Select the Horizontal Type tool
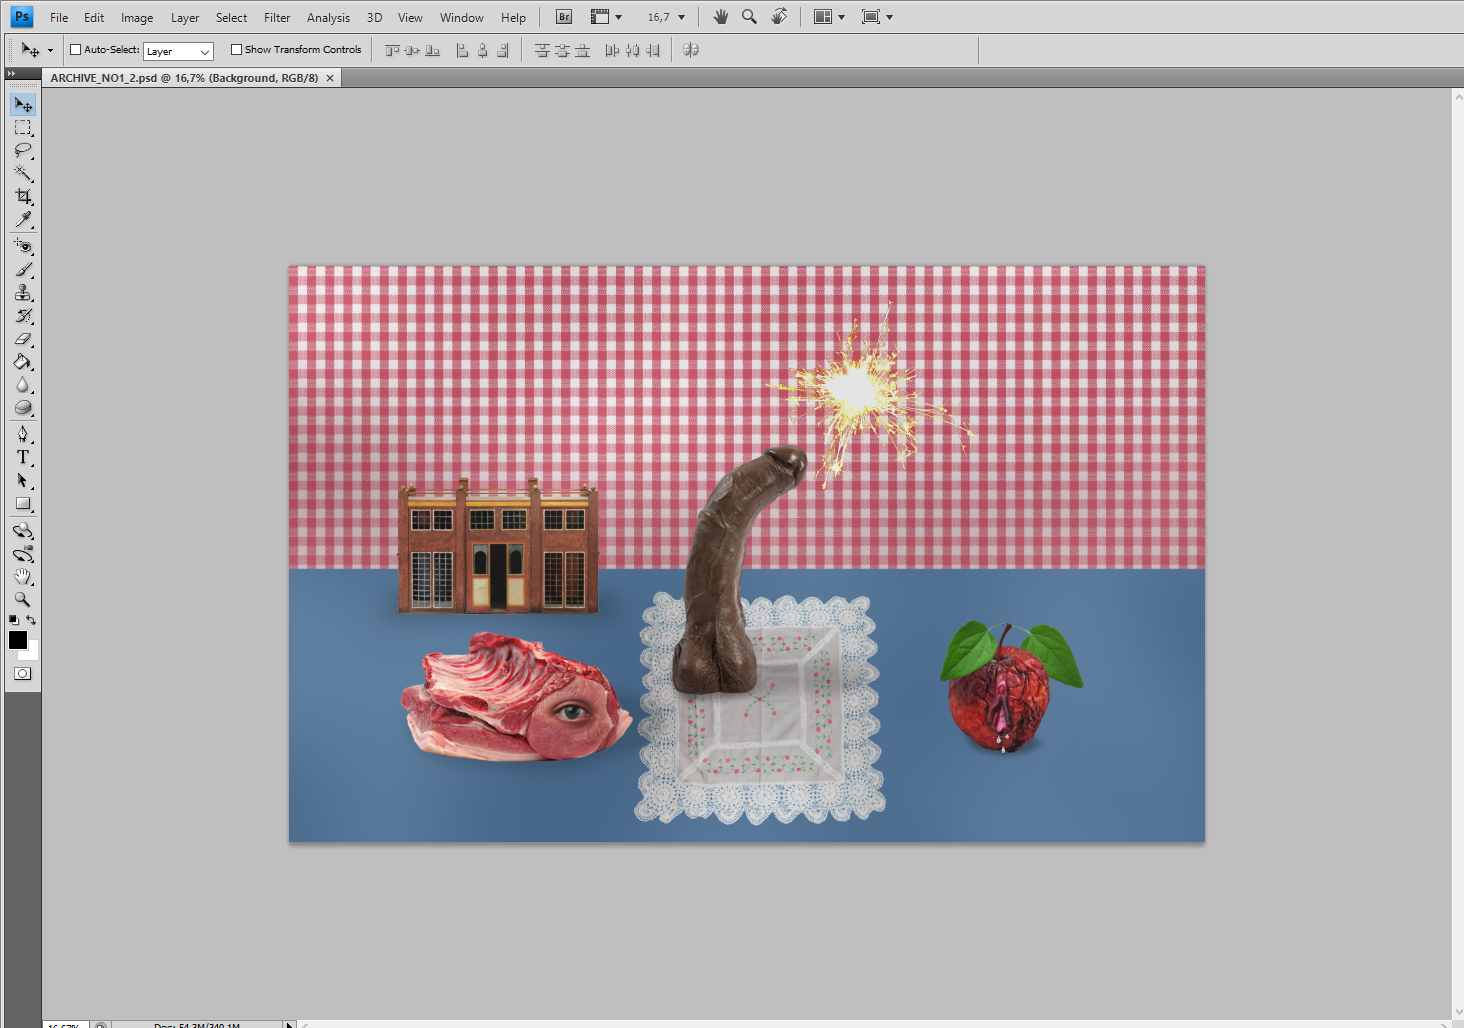This screenshot has height=1028, width=1464. tap(23, 457)
